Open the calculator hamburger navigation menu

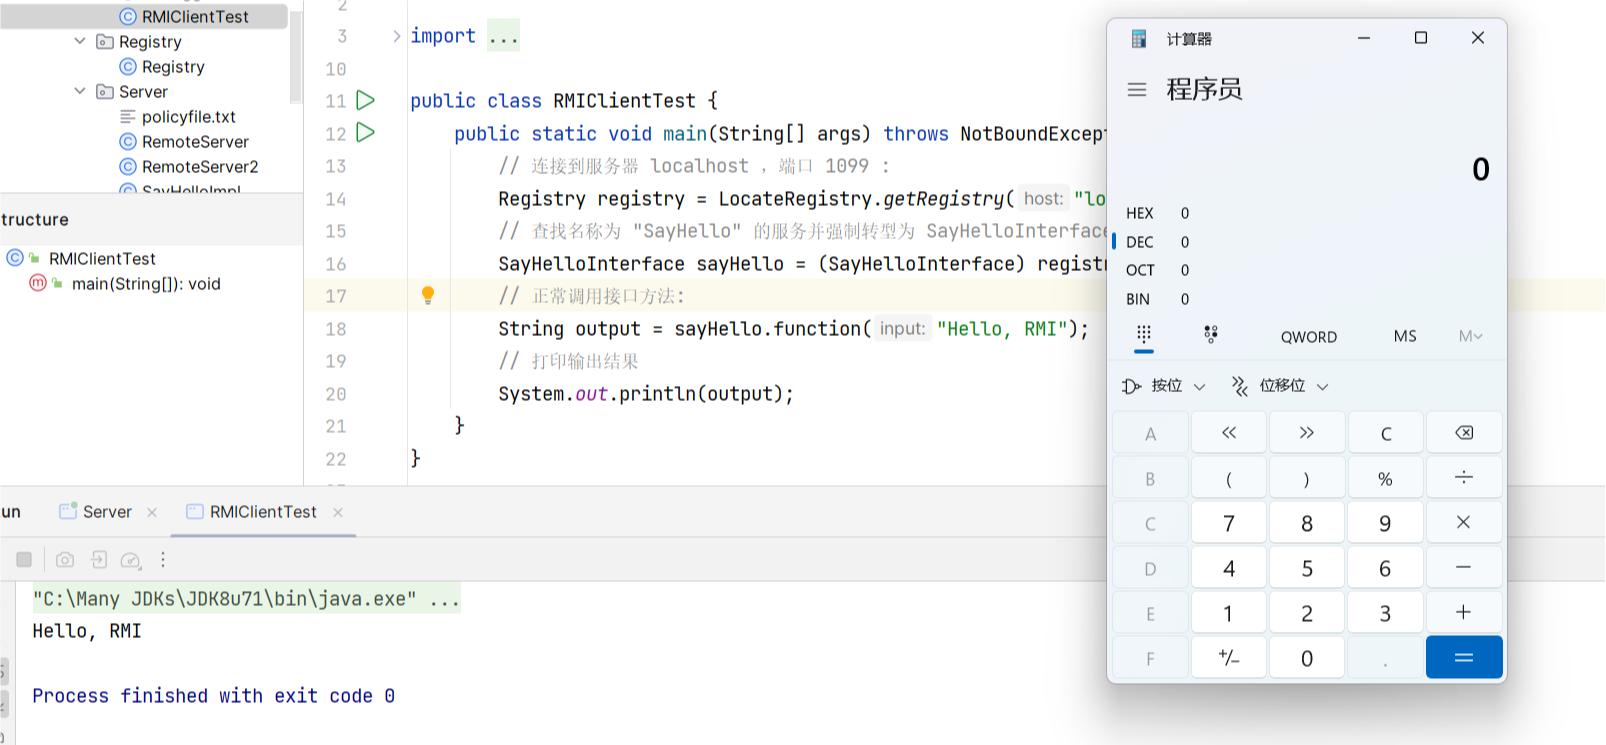(1137, 90)
